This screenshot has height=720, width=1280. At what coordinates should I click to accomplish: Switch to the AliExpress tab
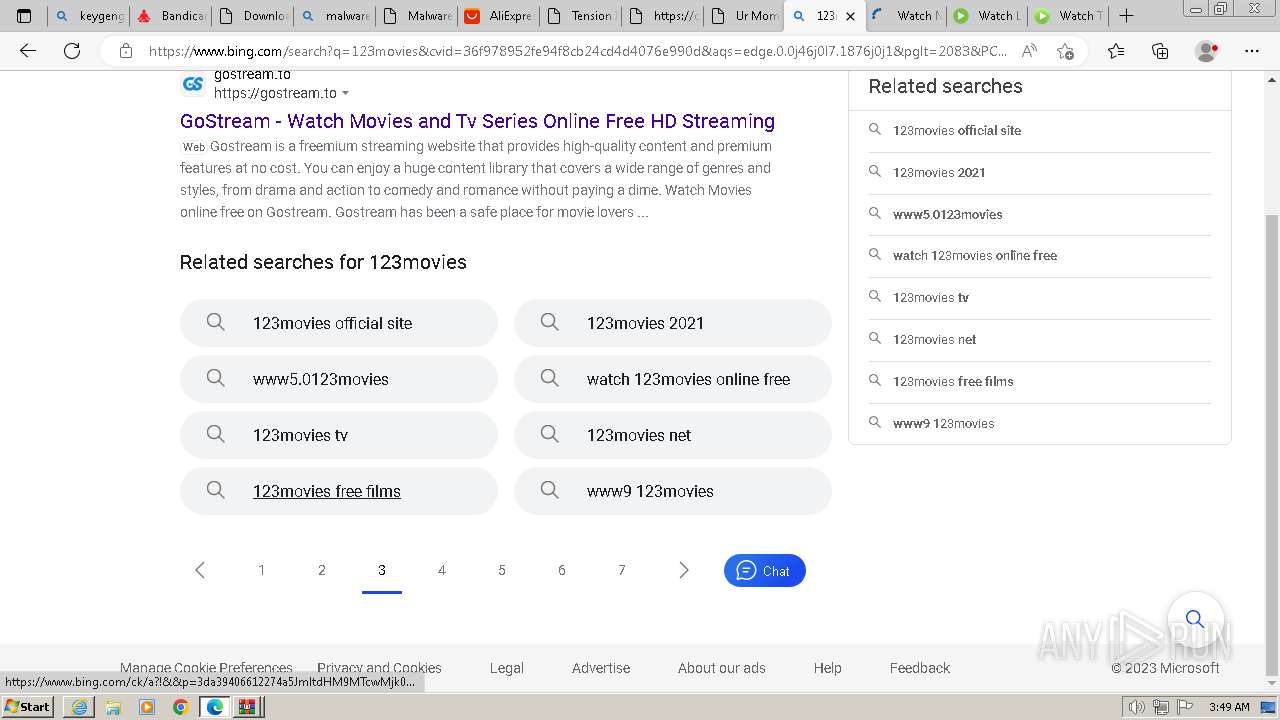[x=498, y=15]
